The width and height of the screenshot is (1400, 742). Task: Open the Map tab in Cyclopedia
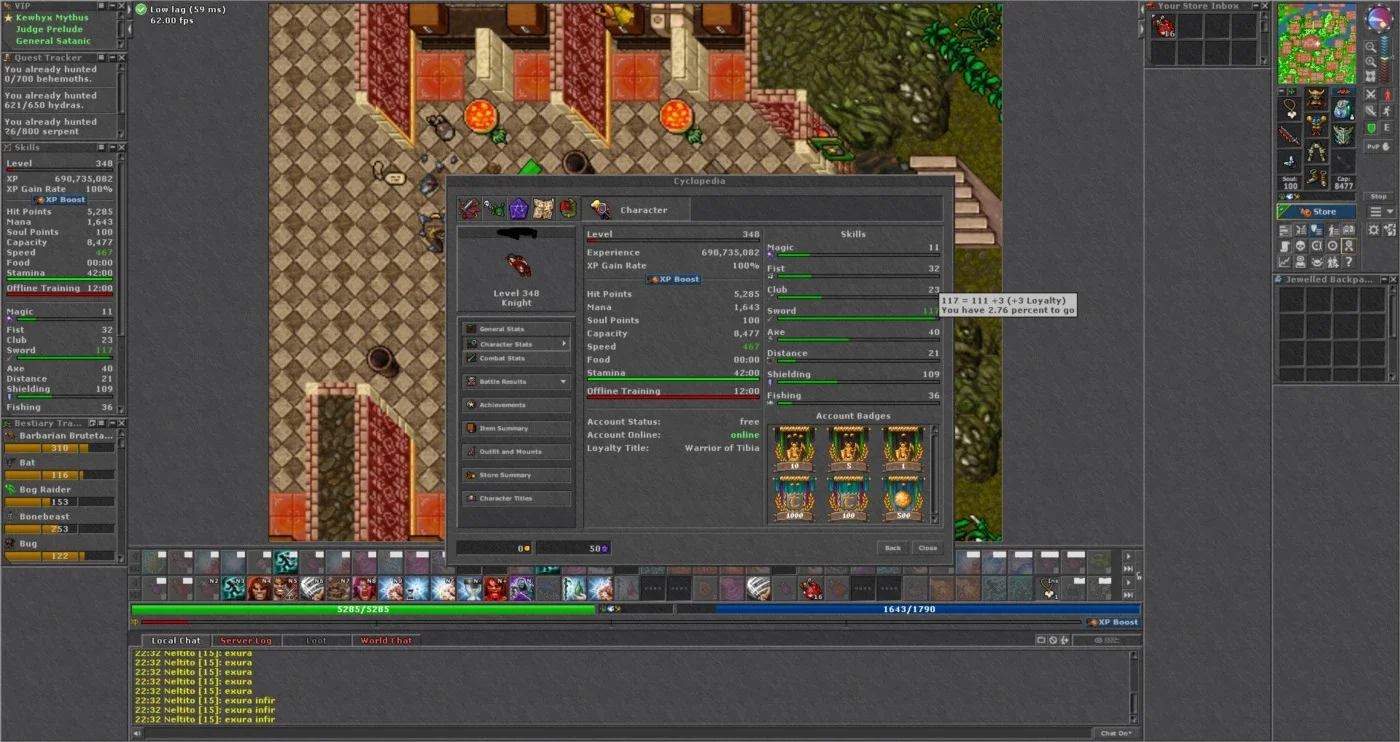[x=543, y=209]
